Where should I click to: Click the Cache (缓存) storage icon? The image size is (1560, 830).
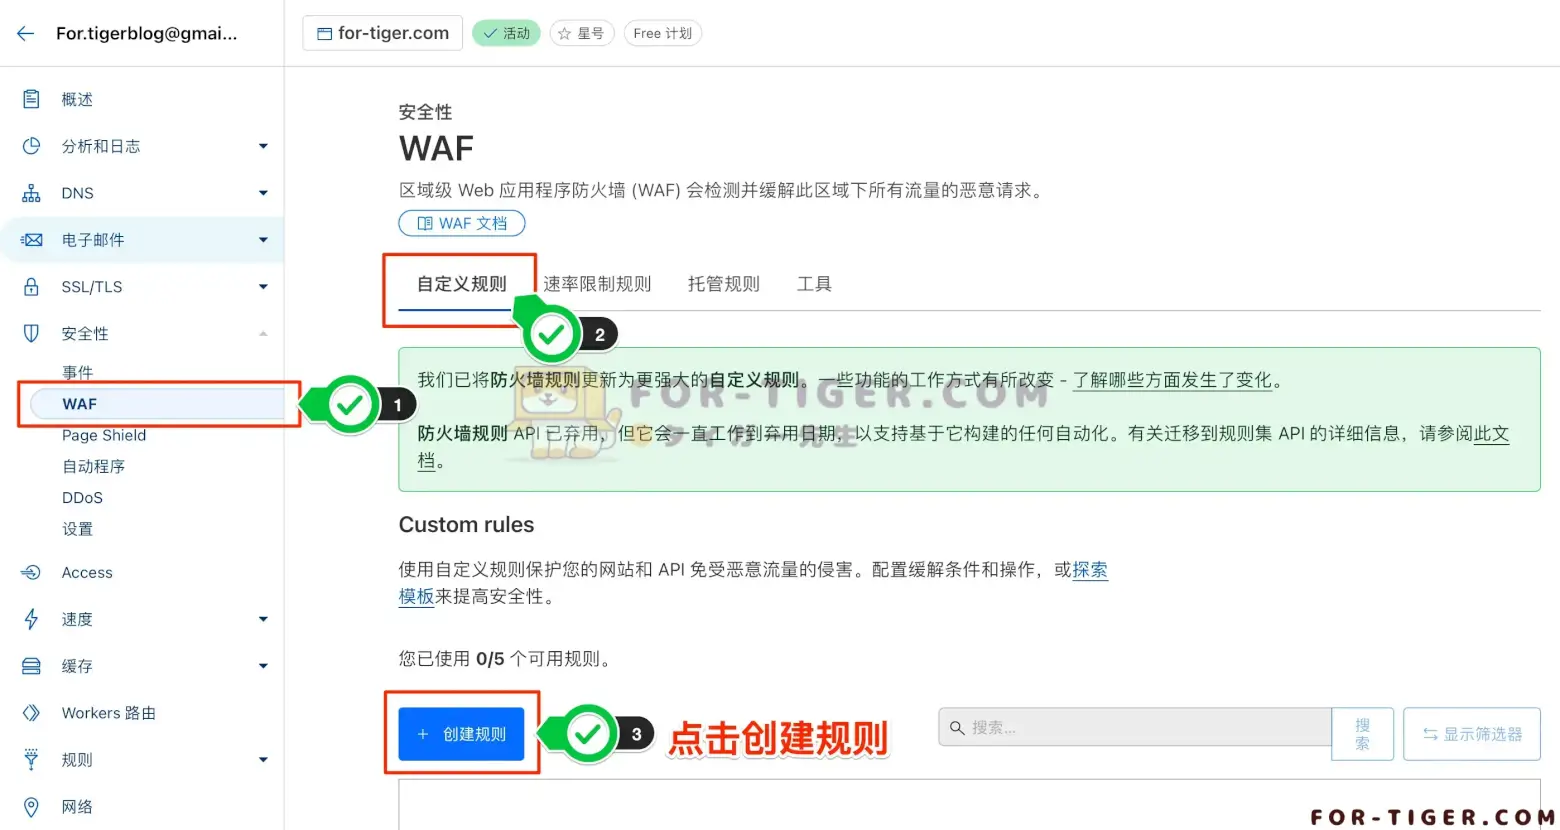tap(31, 666)
